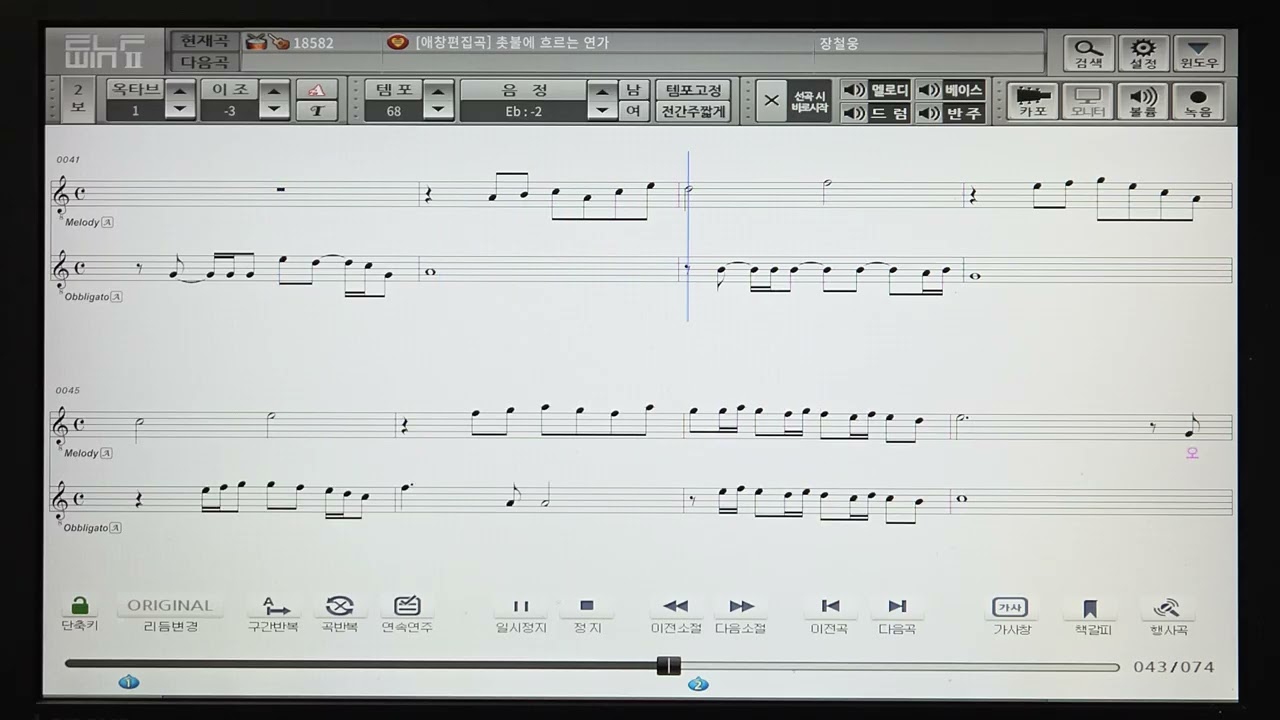The image size is (1280, 720).
Task: Open 행사곡 event songs
Action: click(1167, 615)
